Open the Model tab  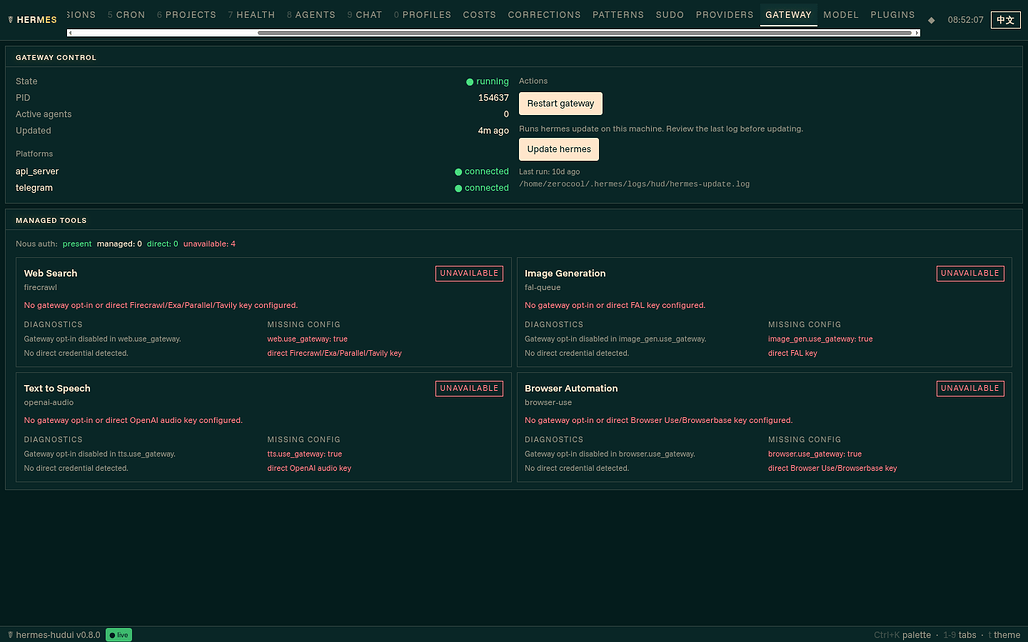840,14
